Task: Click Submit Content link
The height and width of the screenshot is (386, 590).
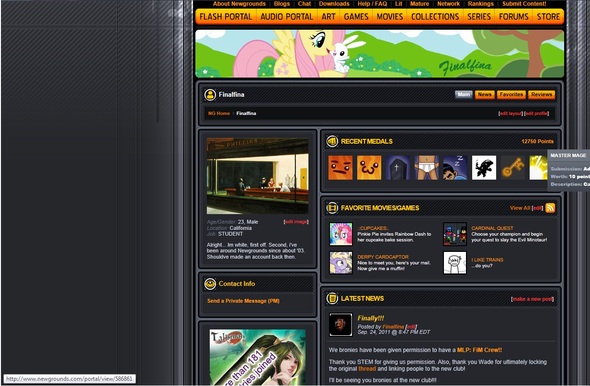Action: coord(524,4)
